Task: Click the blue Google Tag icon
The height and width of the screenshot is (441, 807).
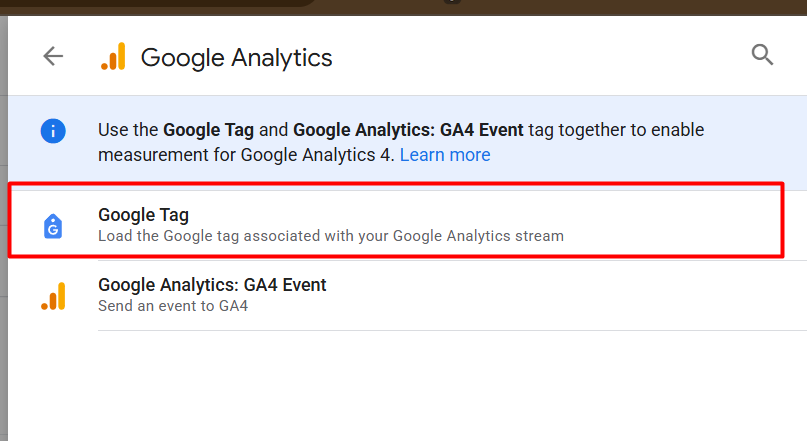Action: click(x=53, y=225)
